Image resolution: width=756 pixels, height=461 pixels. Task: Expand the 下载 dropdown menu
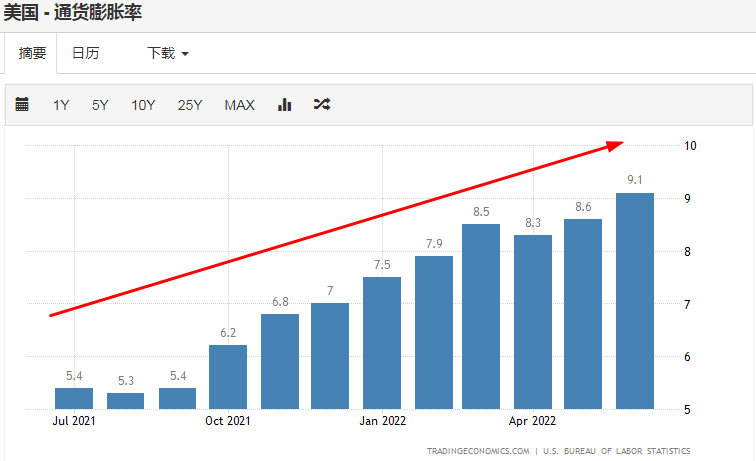click(x=168, y=53)
